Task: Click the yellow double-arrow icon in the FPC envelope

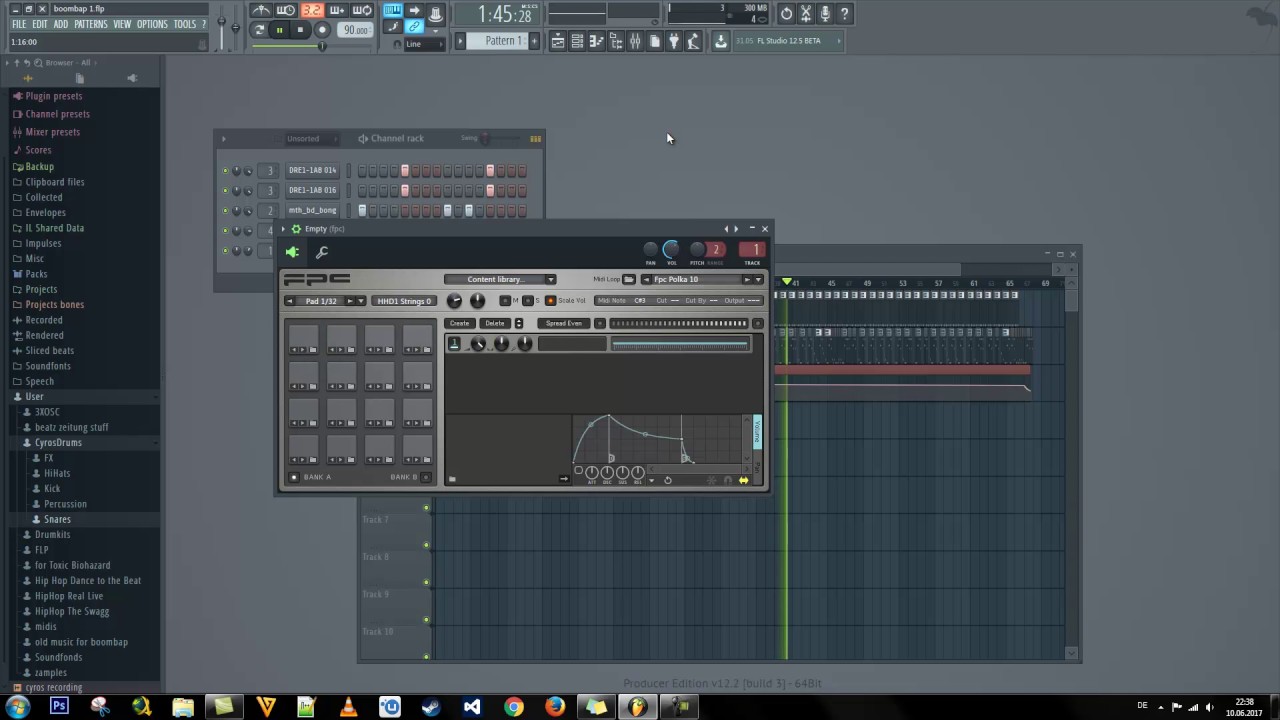Action: coord(743,480)
